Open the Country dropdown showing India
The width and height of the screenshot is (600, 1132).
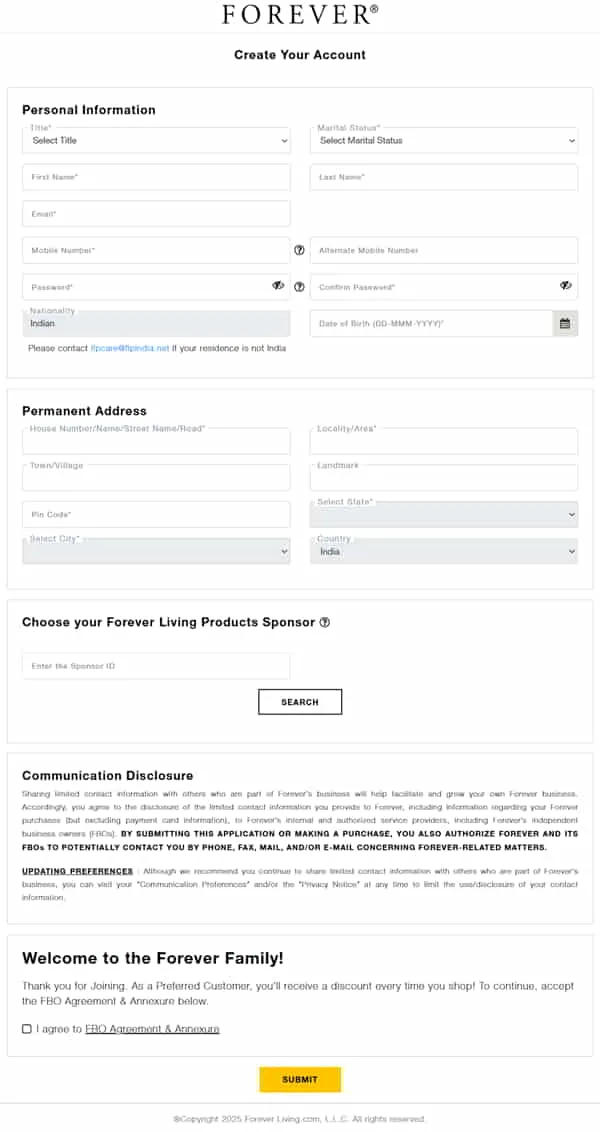(x=444, y=551)
